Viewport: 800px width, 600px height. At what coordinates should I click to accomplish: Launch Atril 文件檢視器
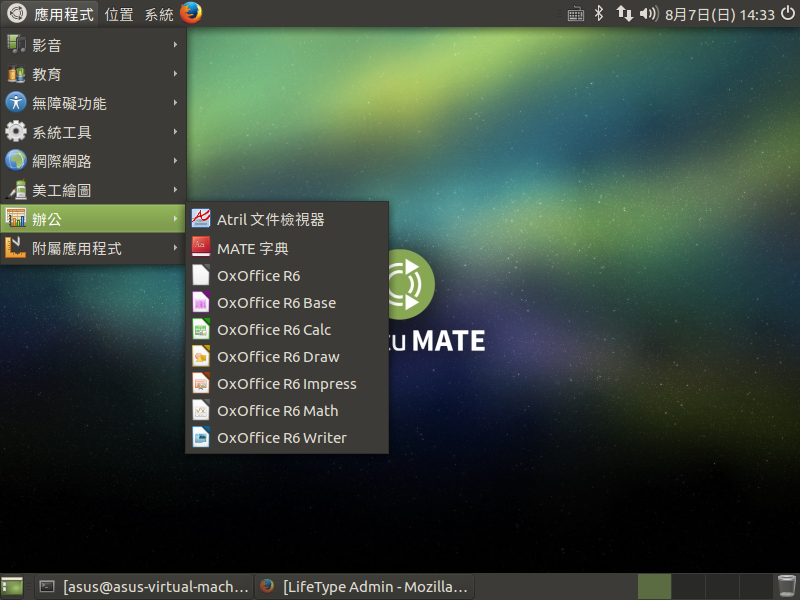point(287,219)
